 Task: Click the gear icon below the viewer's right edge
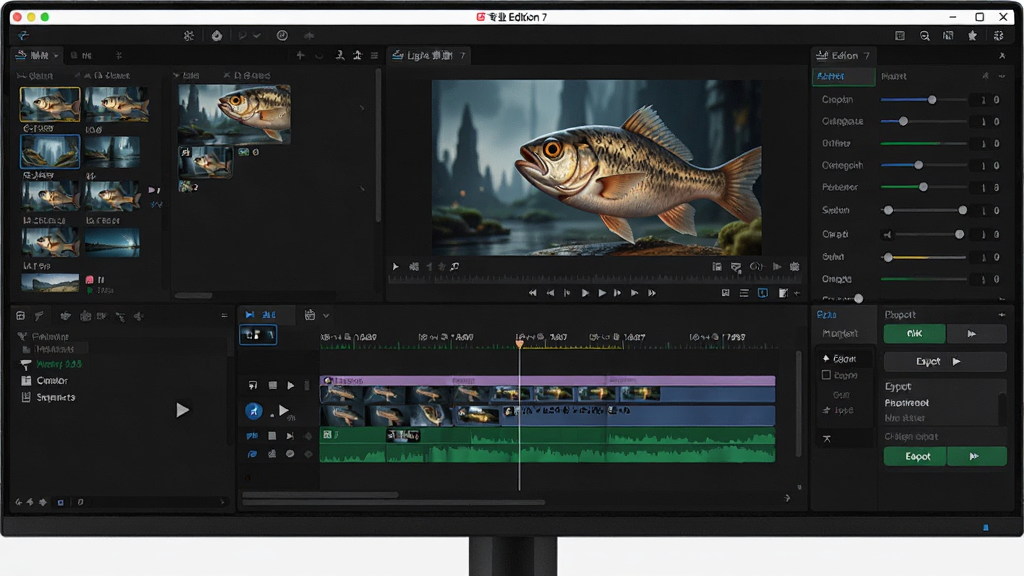pyautogui.click(x=795, y=266)
